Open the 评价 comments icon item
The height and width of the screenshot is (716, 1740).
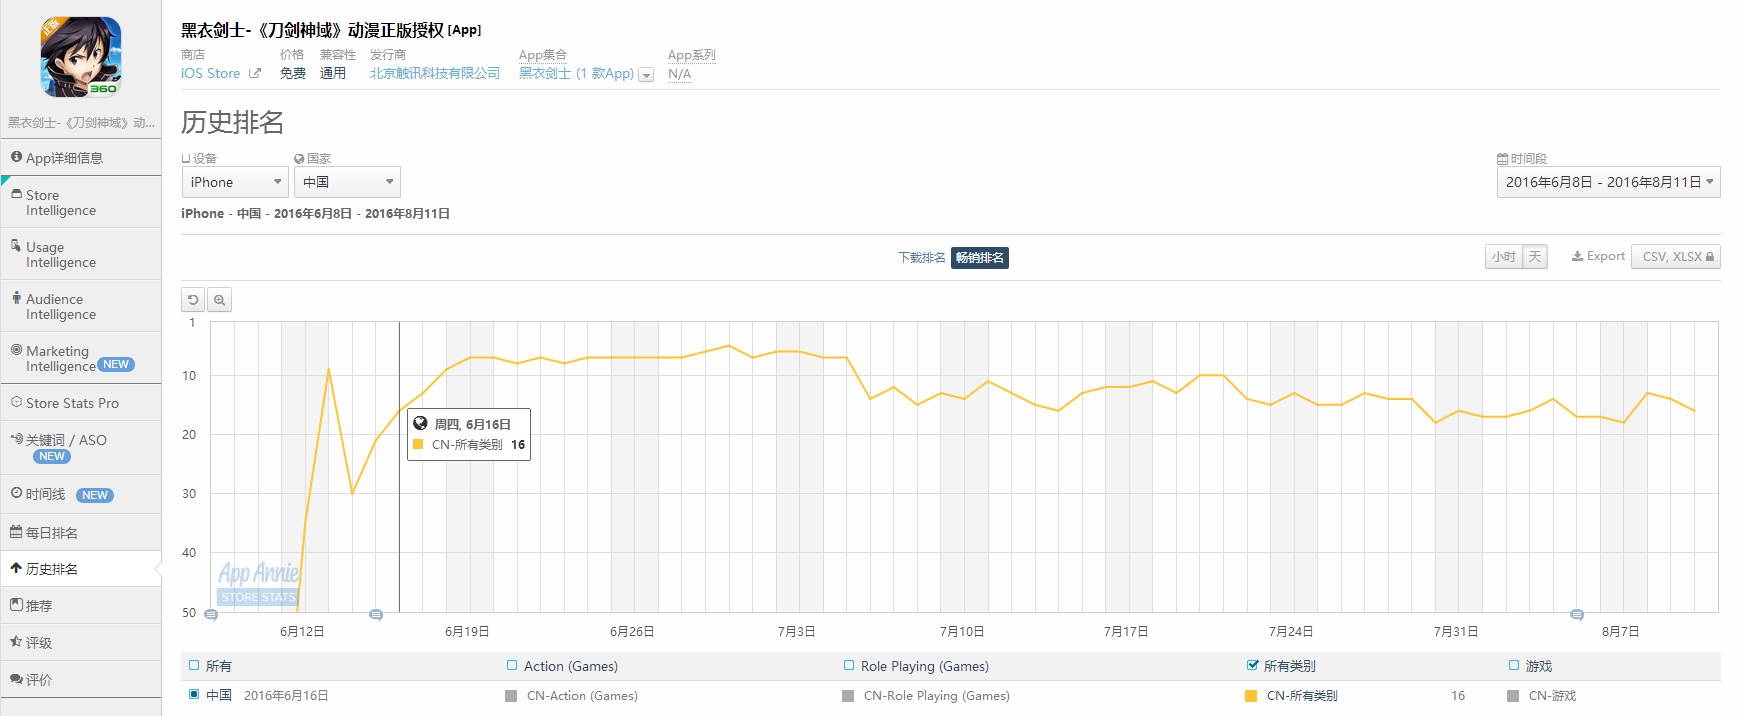(x=16, y=679)
